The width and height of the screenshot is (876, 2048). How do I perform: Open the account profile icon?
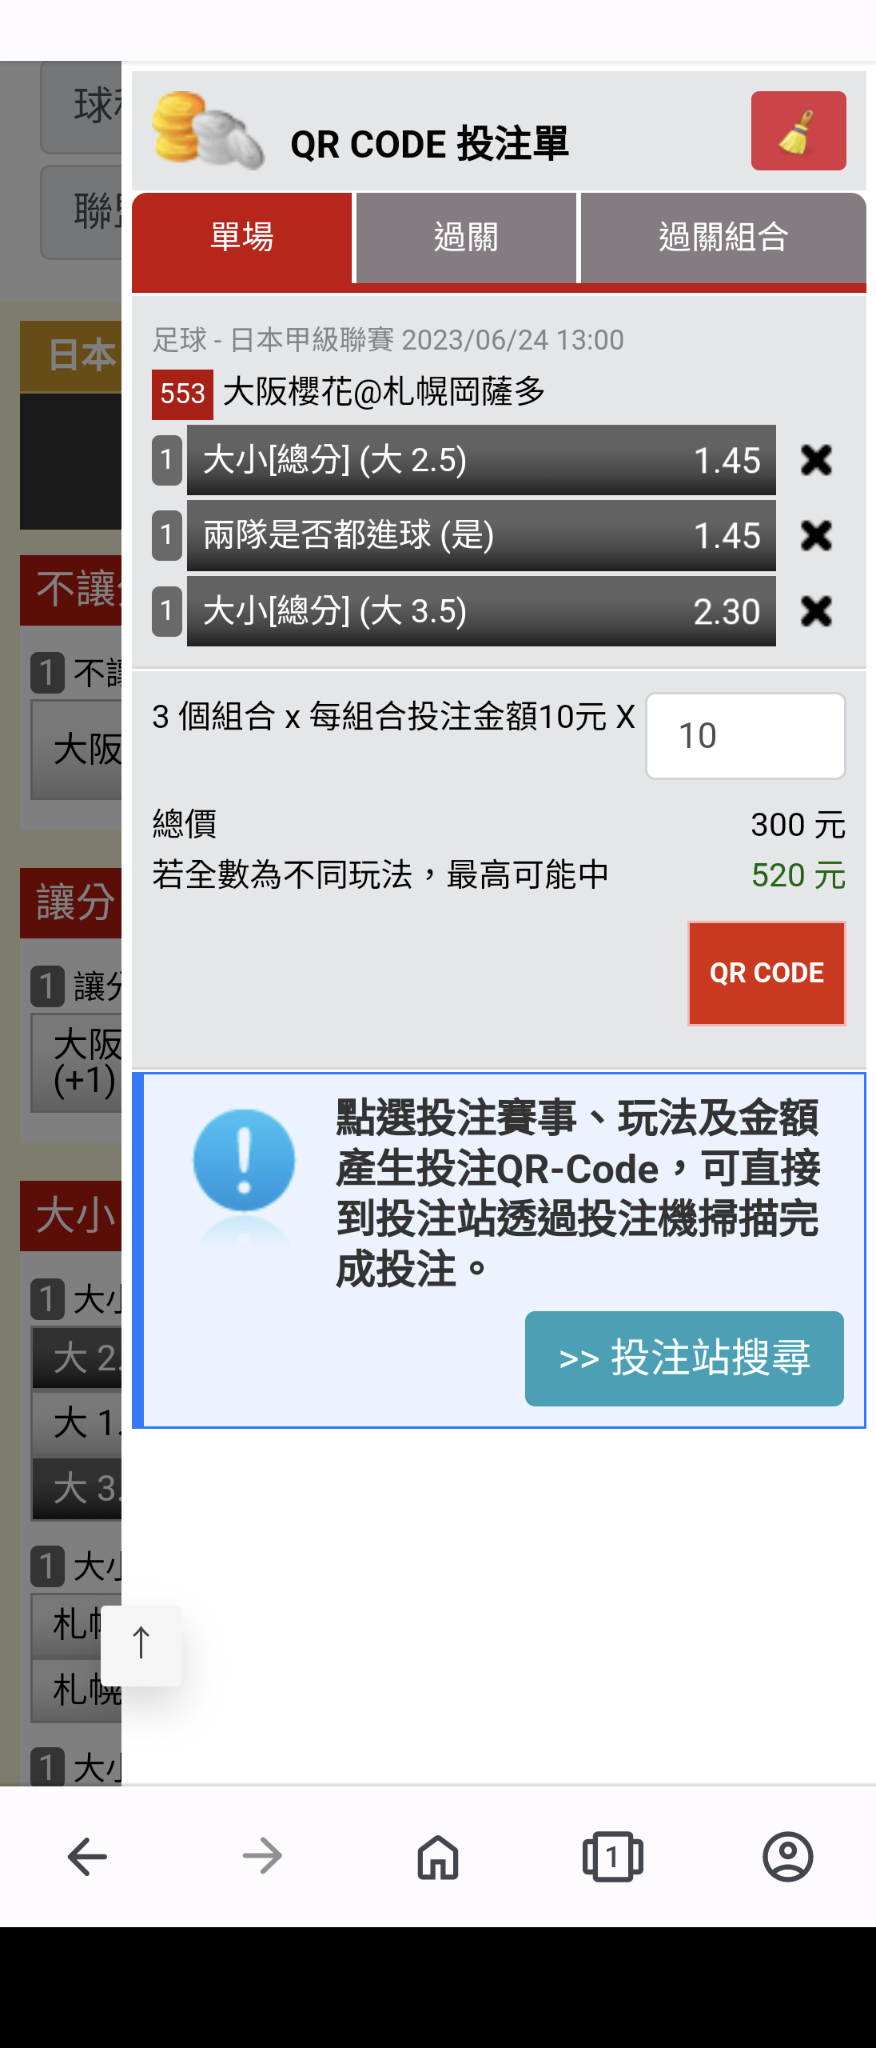click(788, 1857)
